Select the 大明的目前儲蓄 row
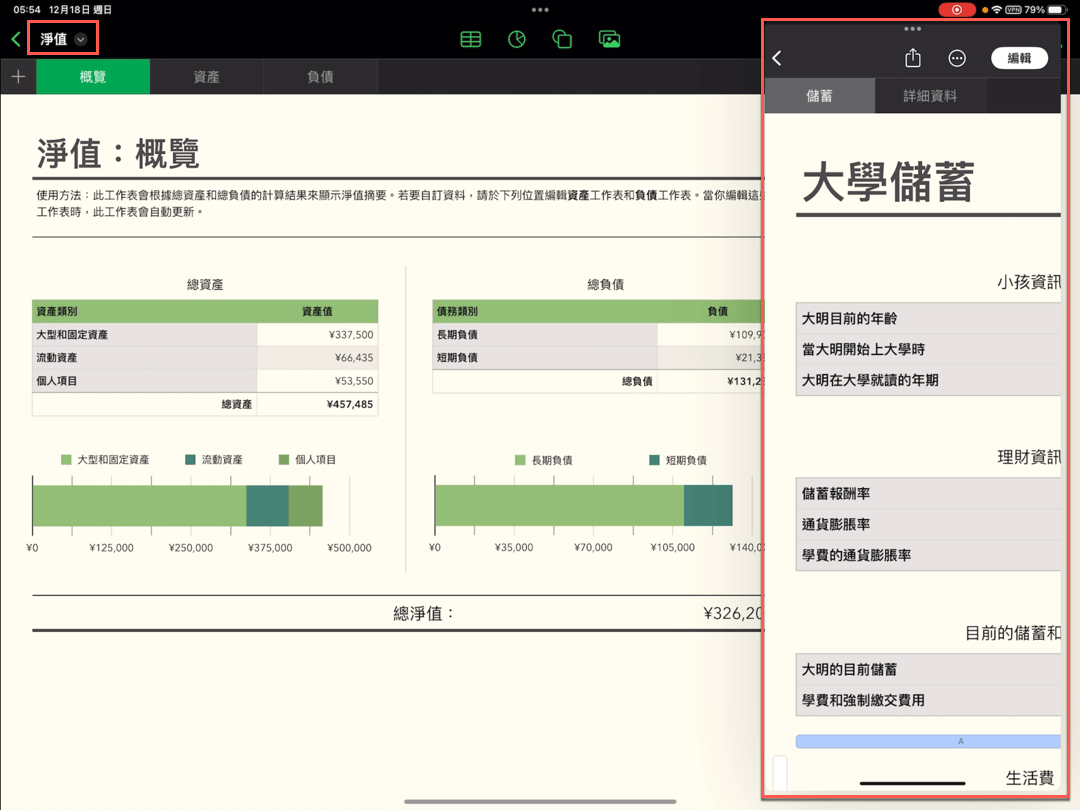Viewport: 1080px width, 810px height. coord(928,669)
